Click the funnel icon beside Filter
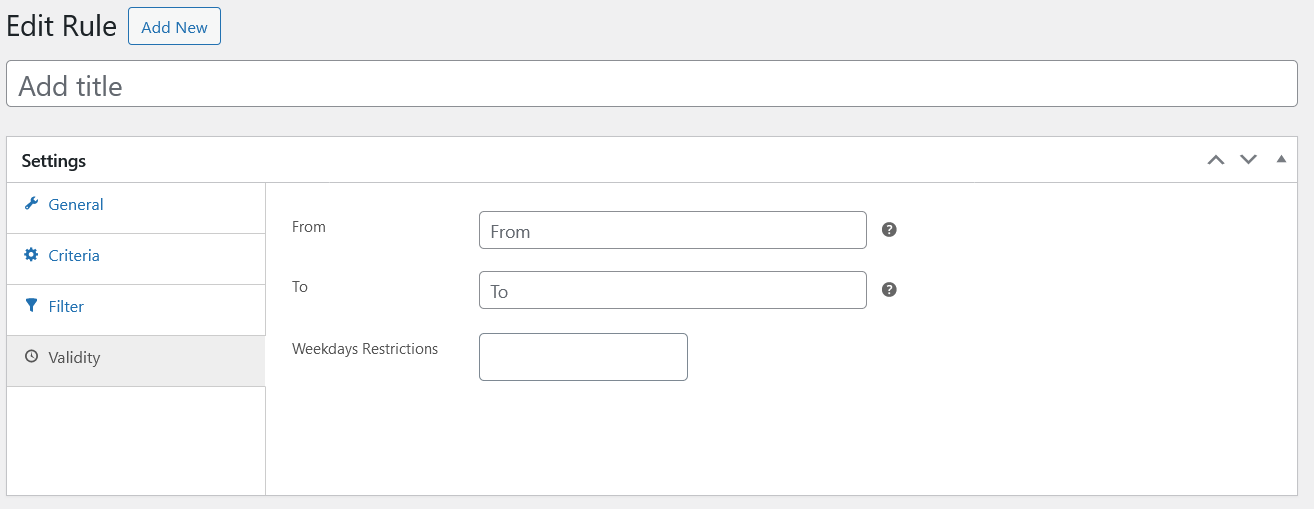Image resolution: width=1314 pixels, height=509 pixels. click(x=31, y=306)
